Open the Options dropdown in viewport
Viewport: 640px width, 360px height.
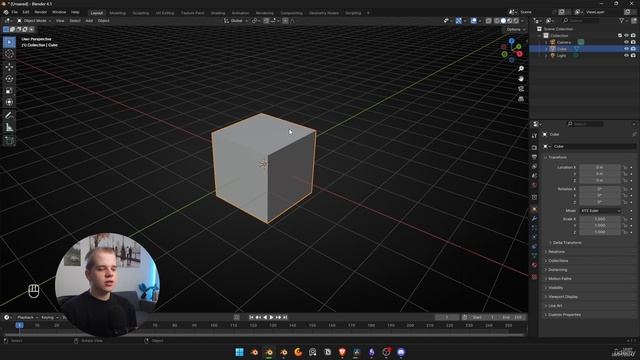515,29
